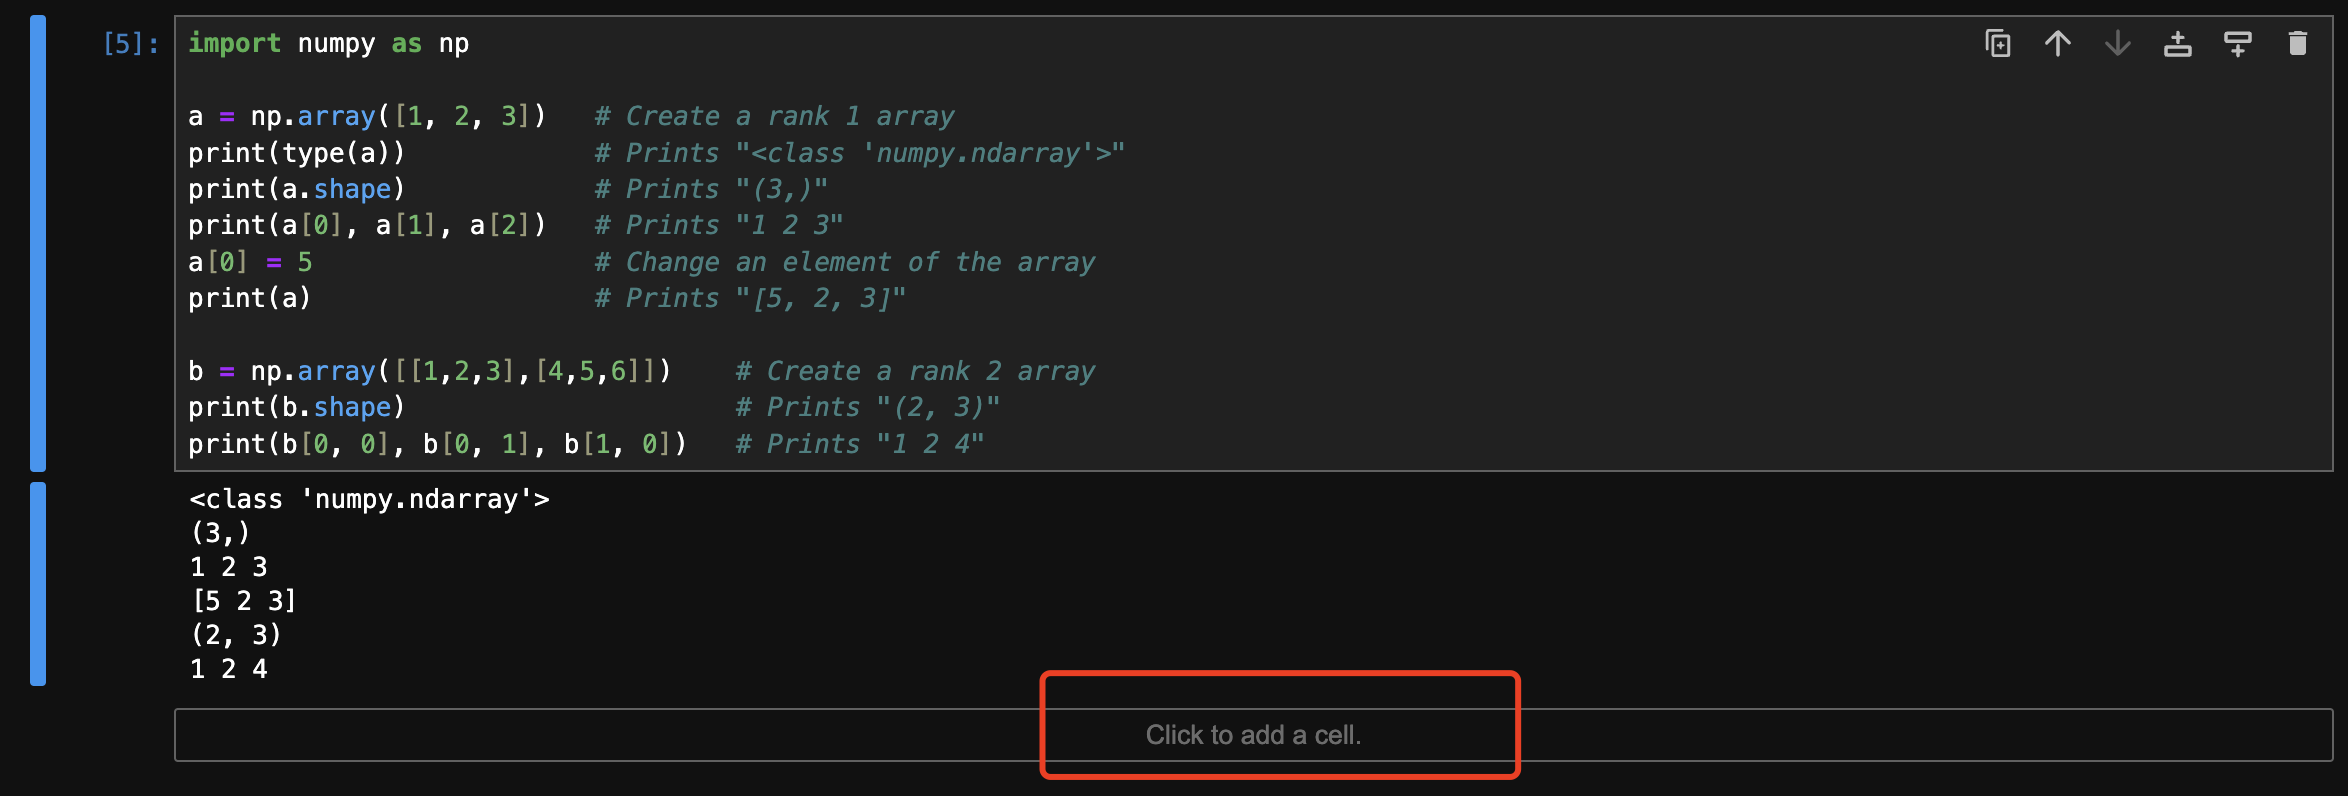Click the 'Click to add a cell.' button
The image size is (2348, 796).
pos(1253,735)
